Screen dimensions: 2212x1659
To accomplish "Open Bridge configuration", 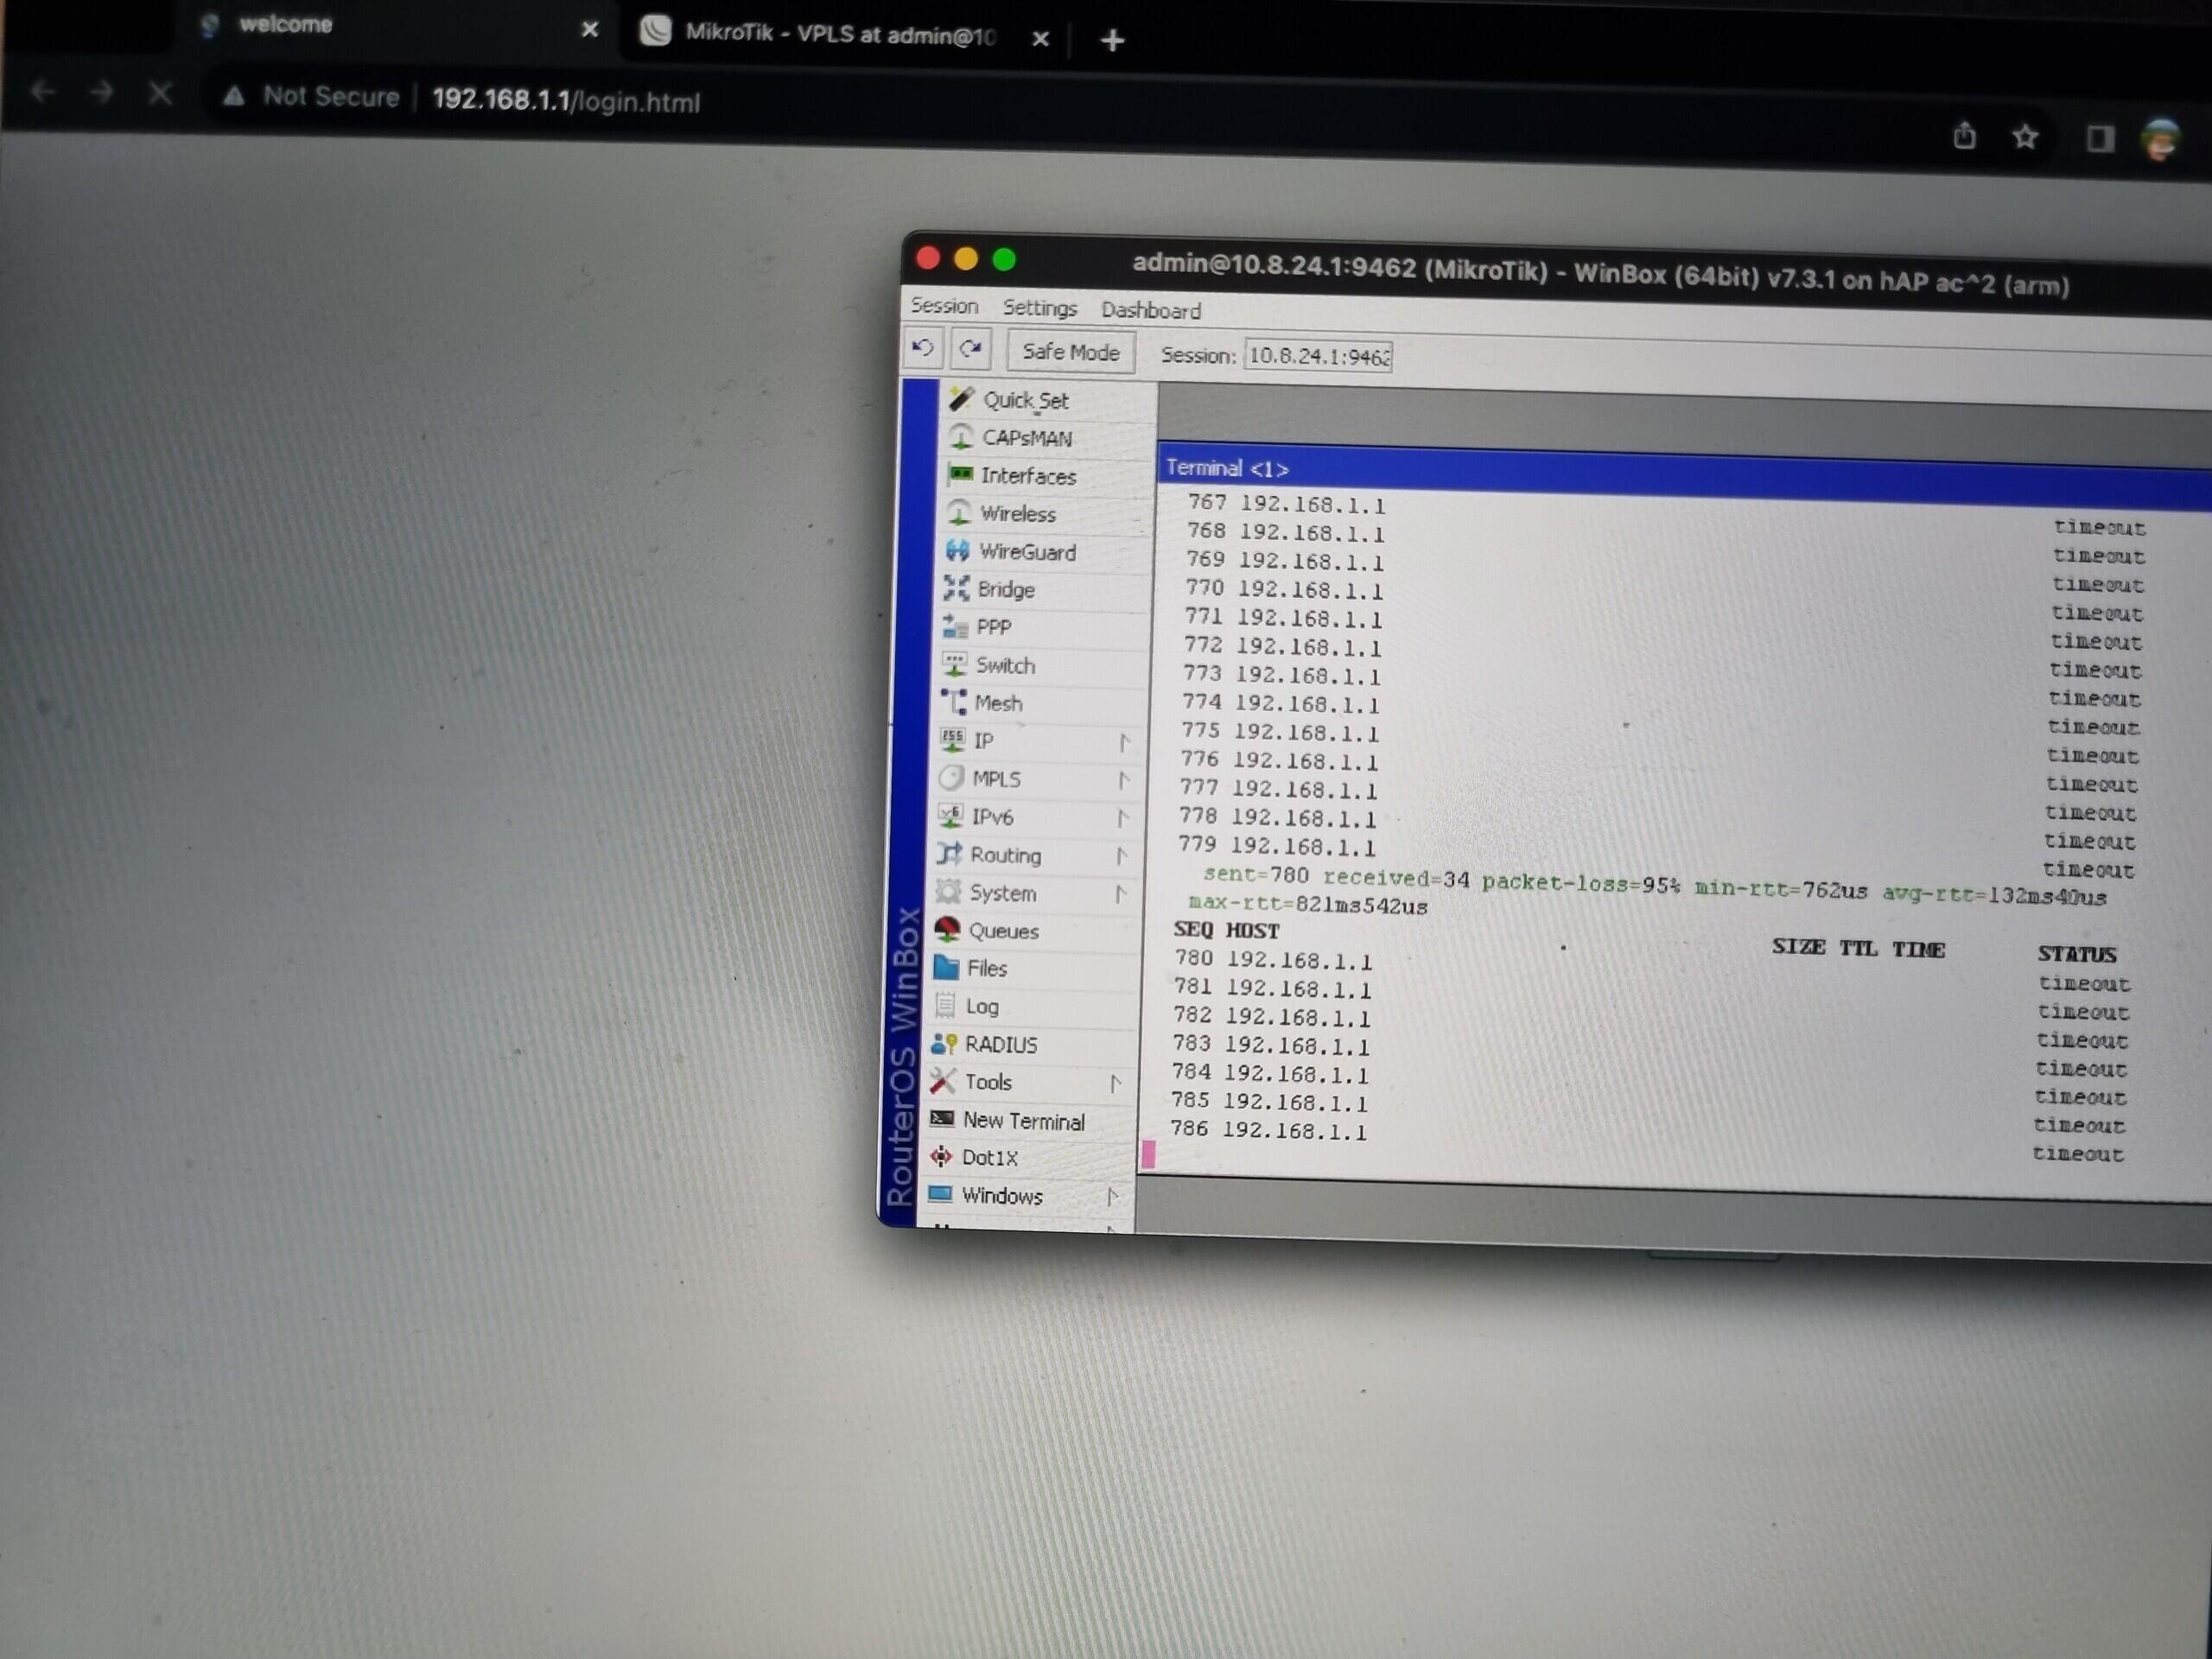I will 1005,590.
